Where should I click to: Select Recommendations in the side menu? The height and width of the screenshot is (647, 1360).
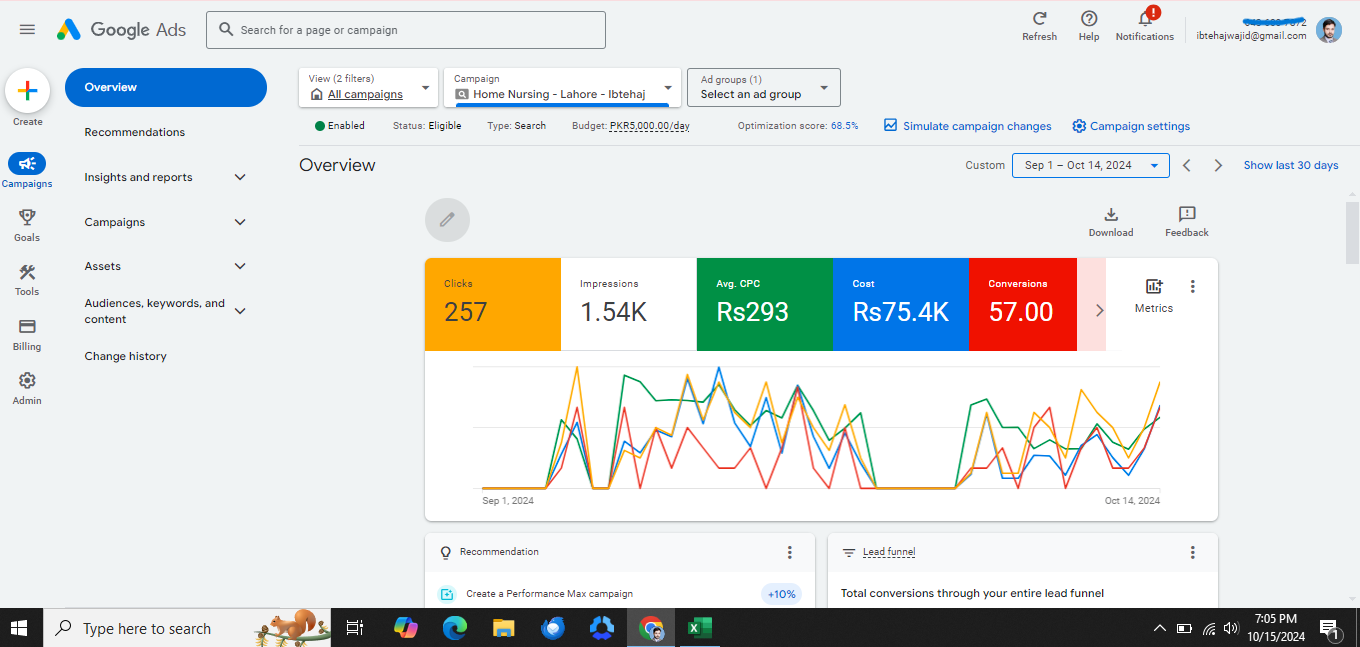coord(135,132)
